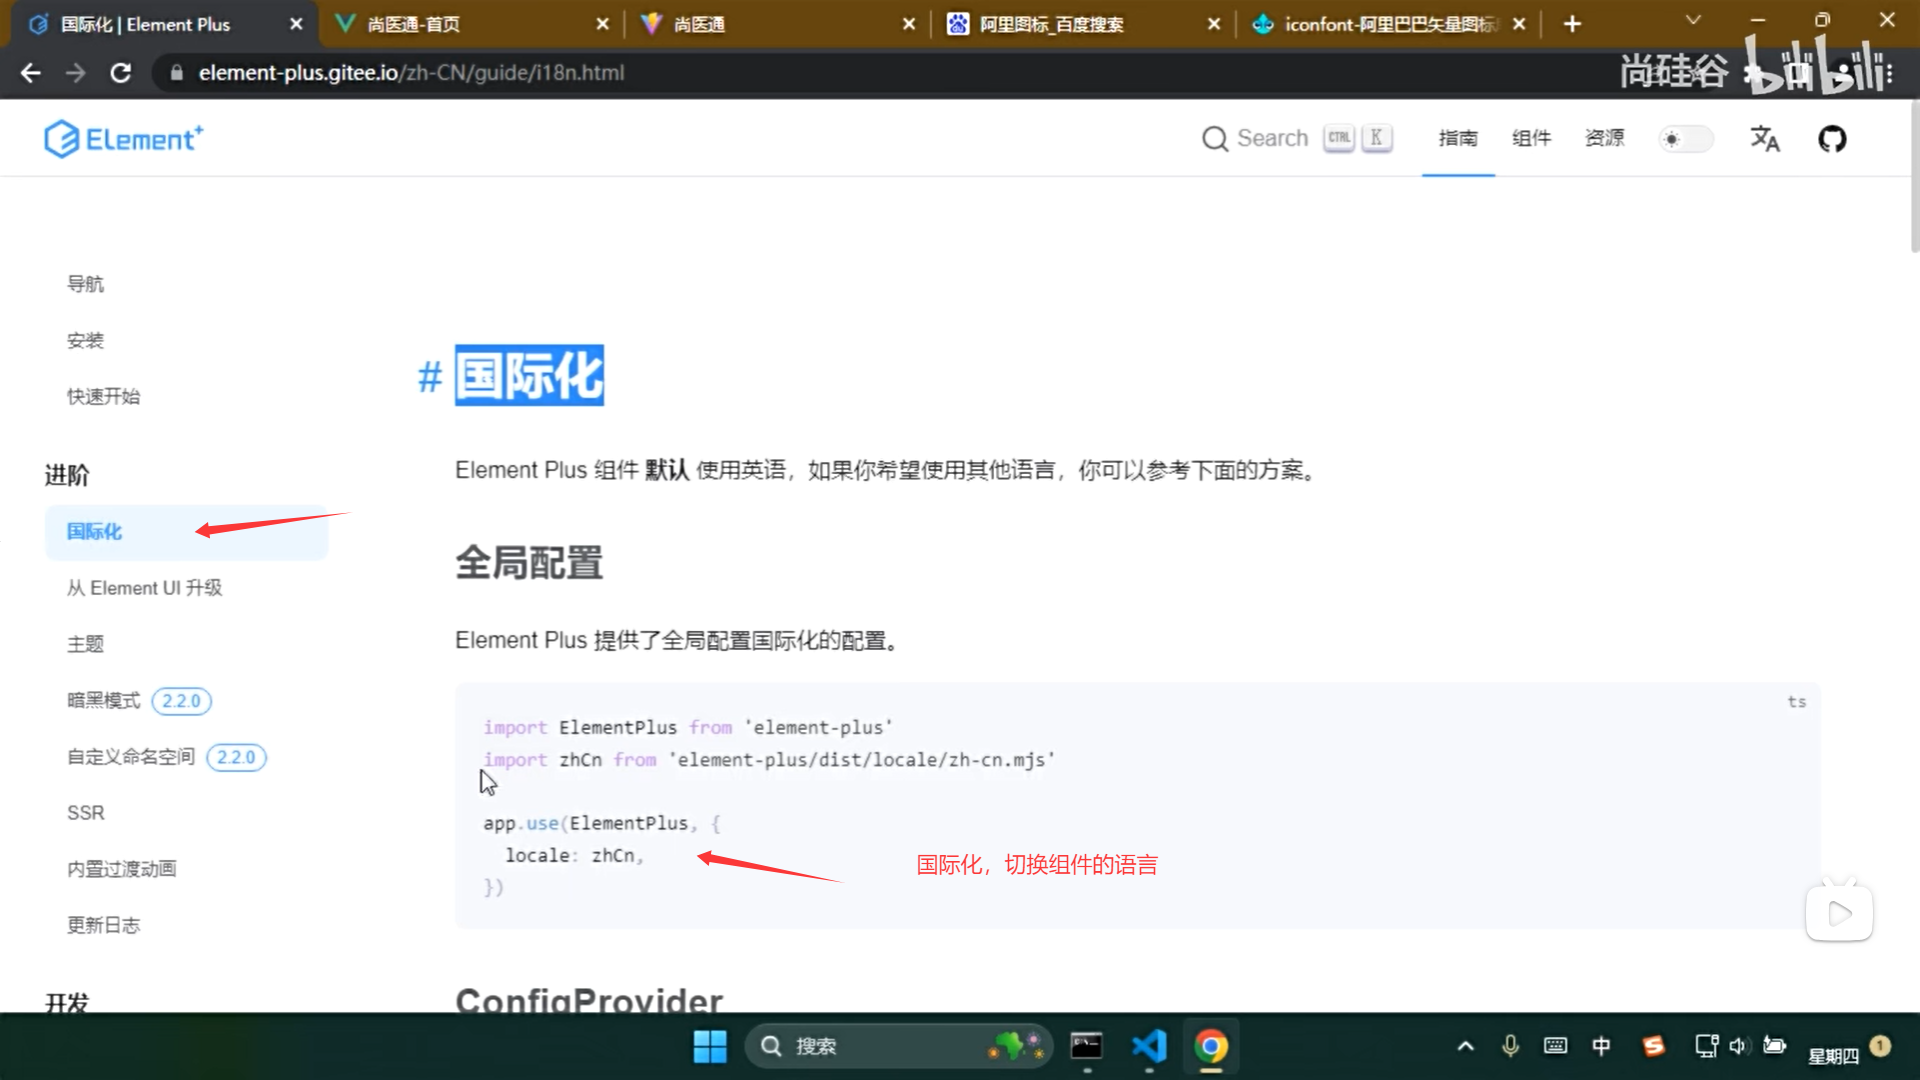Open the Chrome profile dropdown arrow beside tabs

click(x=1692, y=20)
